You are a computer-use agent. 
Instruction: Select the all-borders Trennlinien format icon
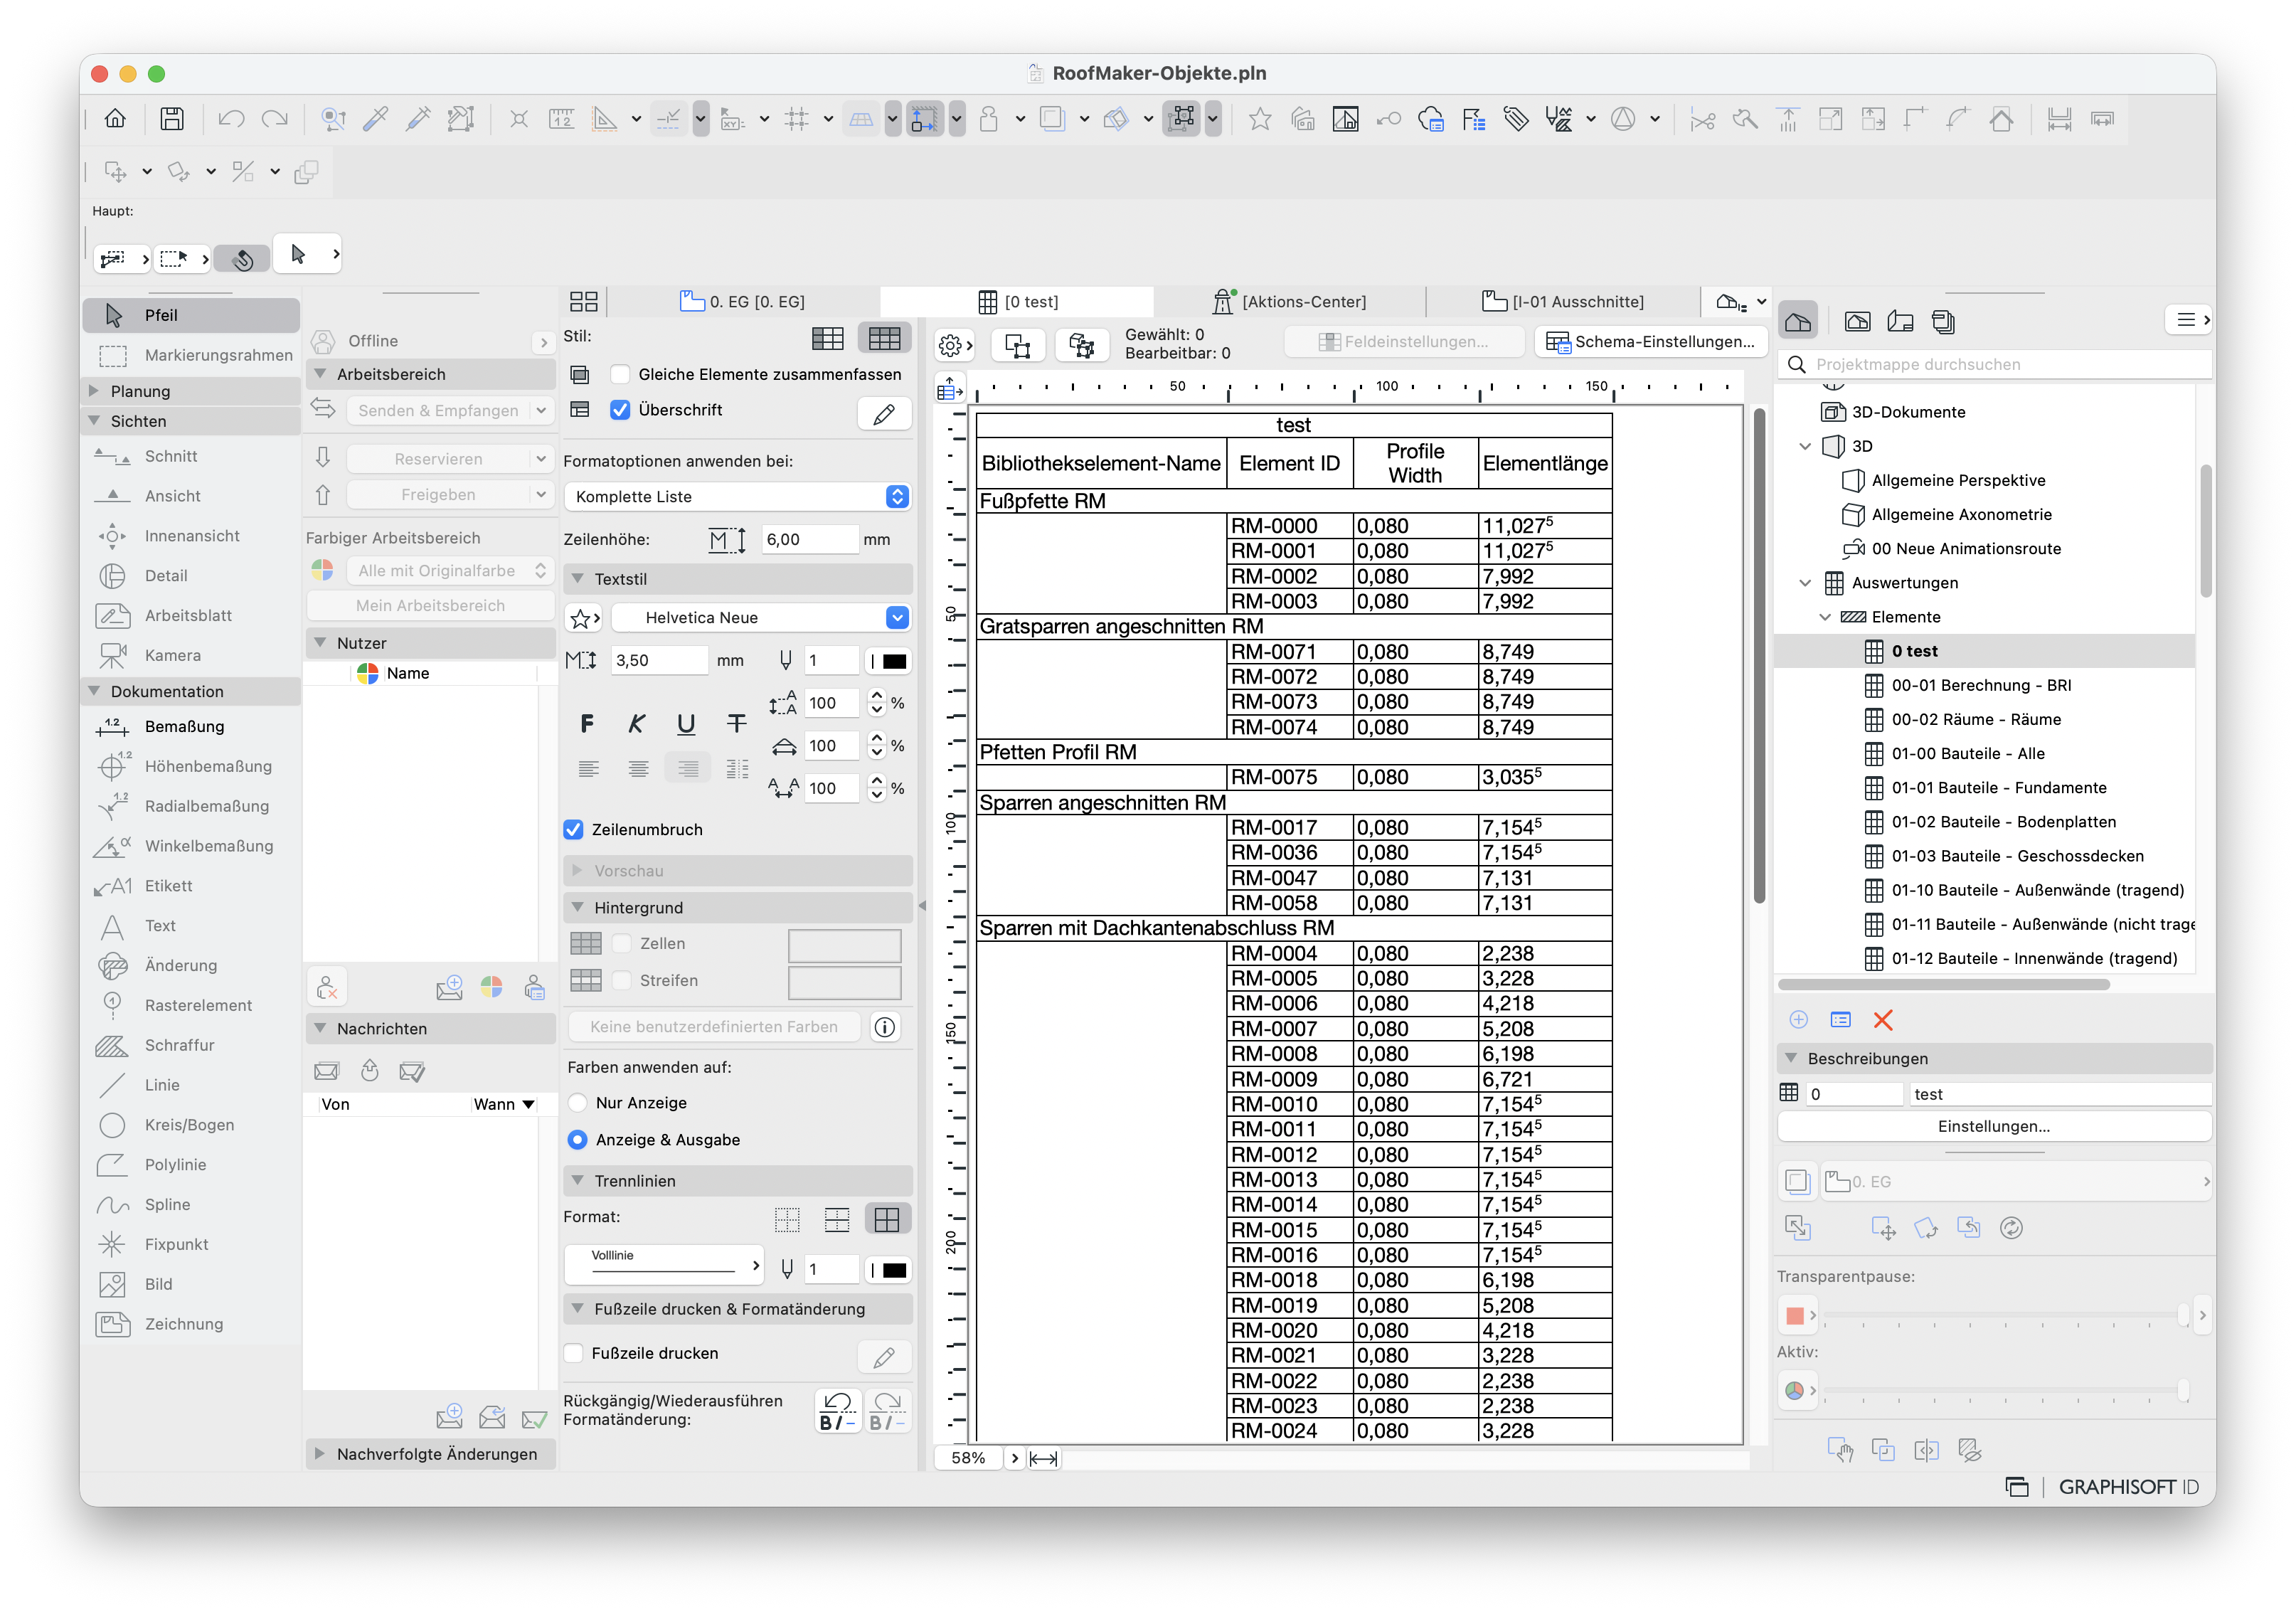pyautogui.click(x=887, y=1219)
